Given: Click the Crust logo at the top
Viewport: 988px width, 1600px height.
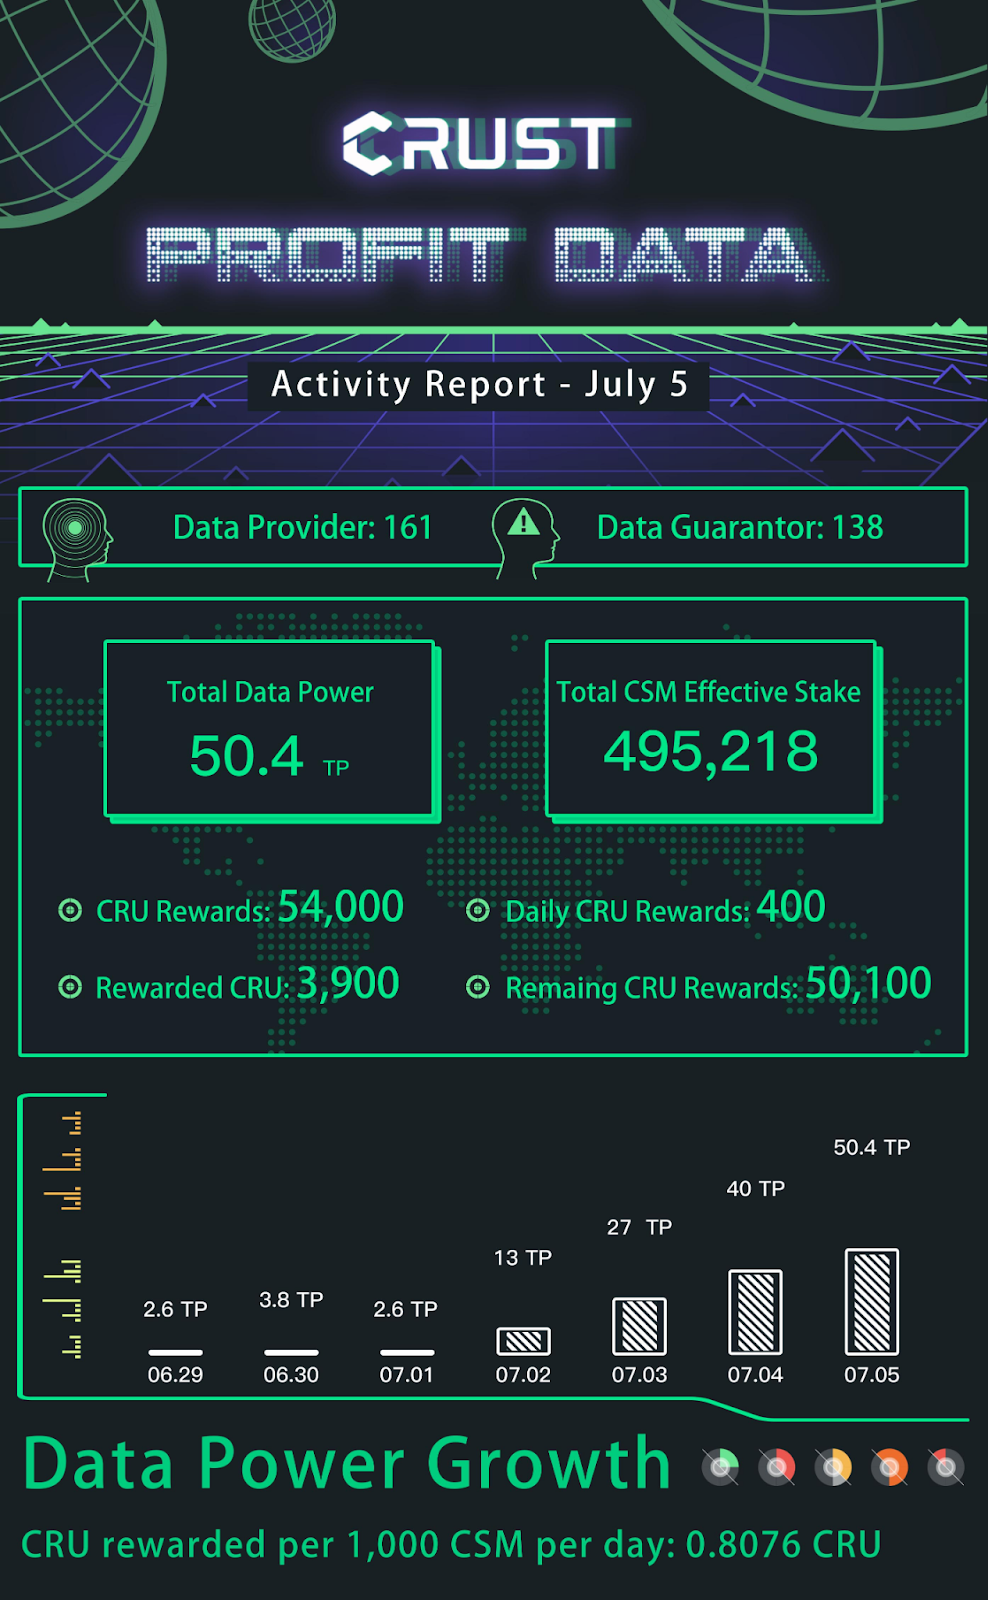Looking at the screenshot, I should pyautogui.click(x=484, y=144).
